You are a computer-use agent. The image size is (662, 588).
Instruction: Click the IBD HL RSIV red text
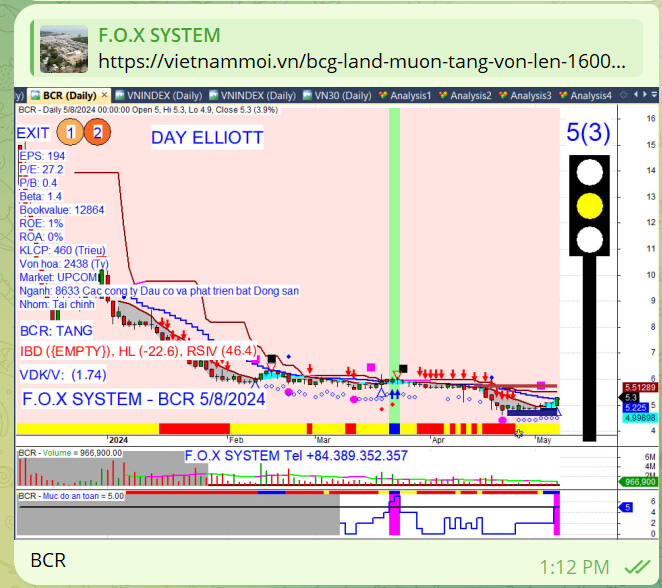138,351
